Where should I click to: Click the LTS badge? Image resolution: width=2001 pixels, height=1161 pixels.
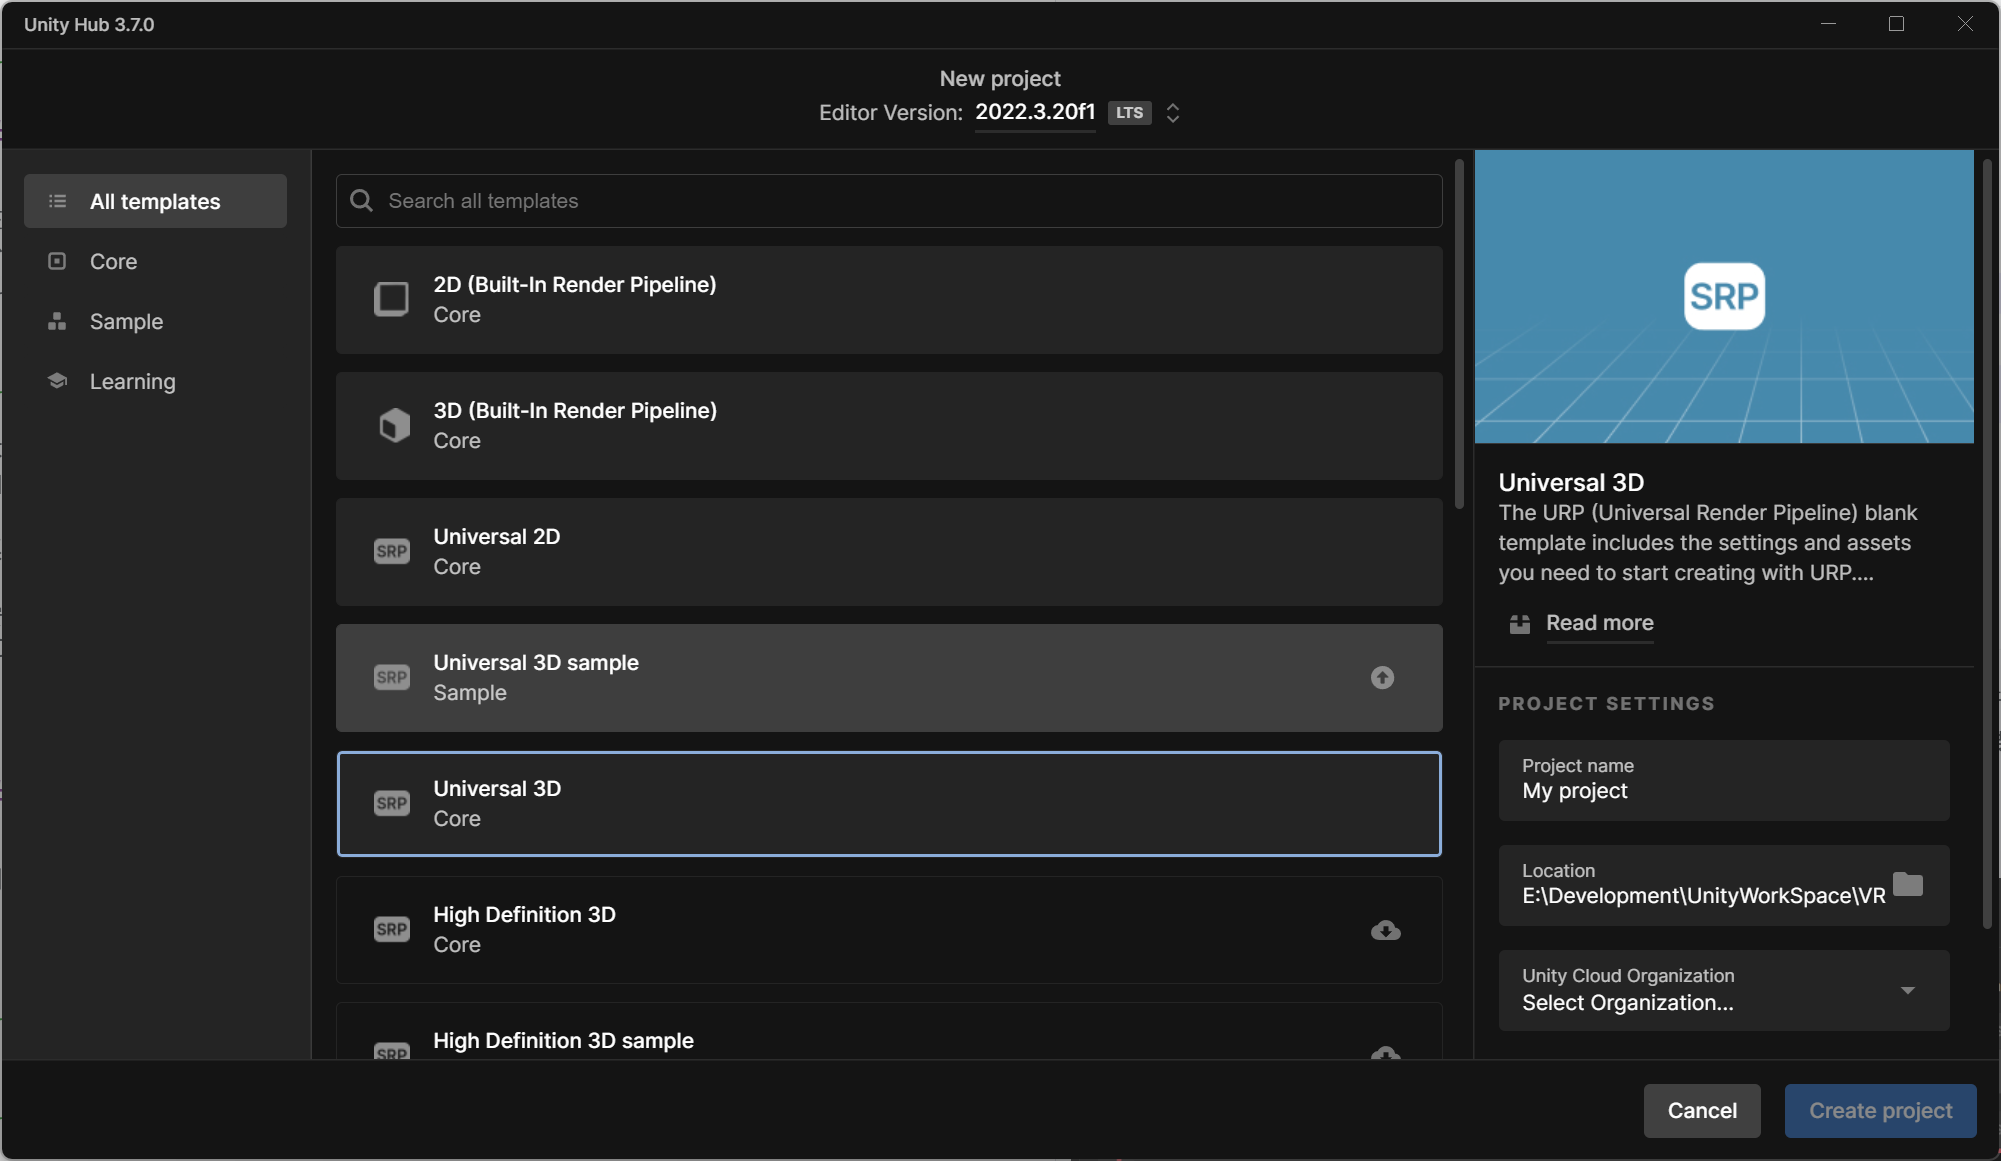1130,112
